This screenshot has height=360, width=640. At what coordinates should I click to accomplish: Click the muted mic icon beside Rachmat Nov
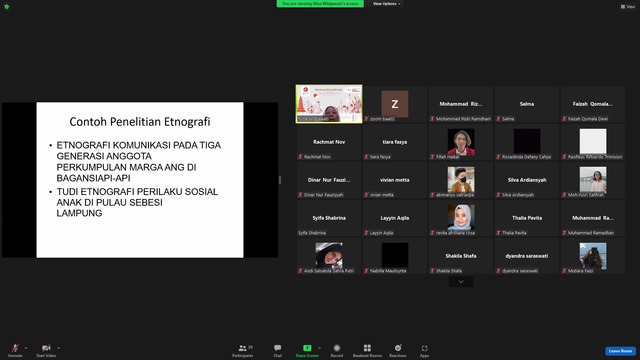[300, 157]
